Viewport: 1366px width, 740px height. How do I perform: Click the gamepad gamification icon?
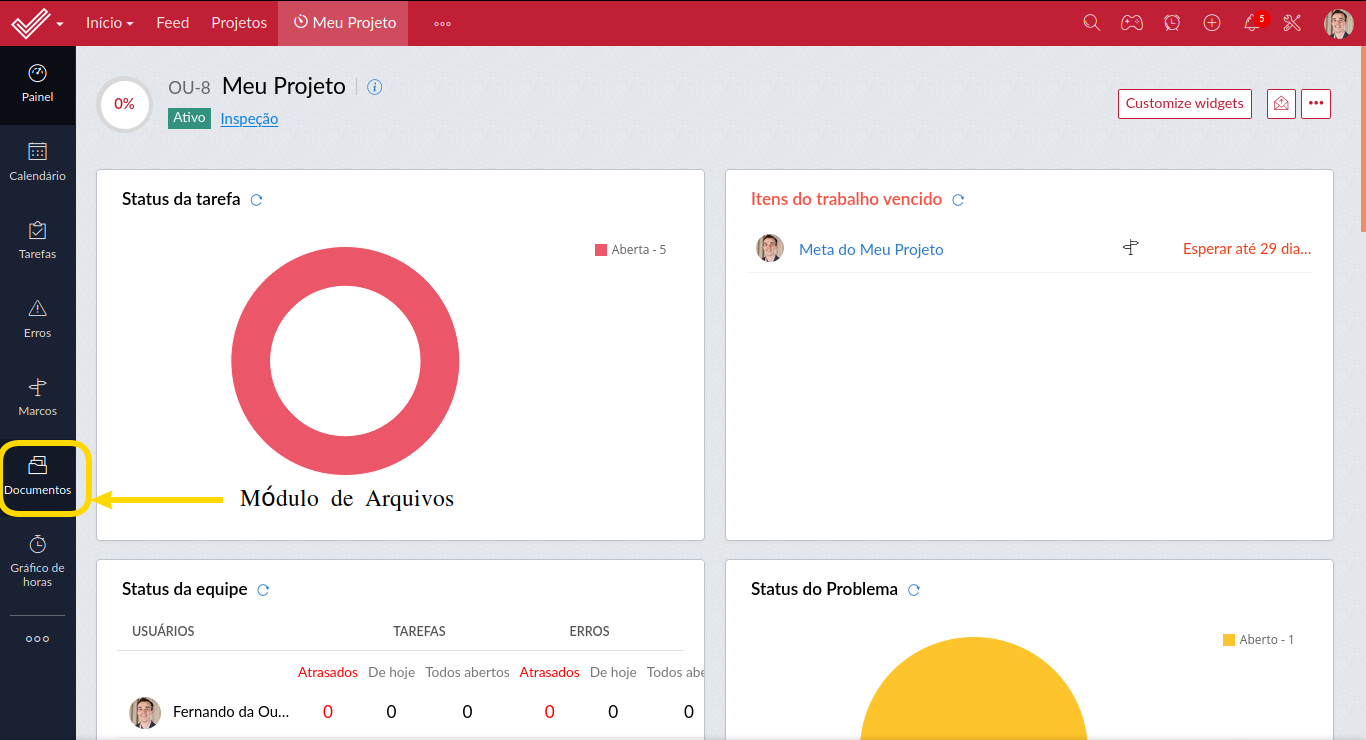click(1132, 22)
